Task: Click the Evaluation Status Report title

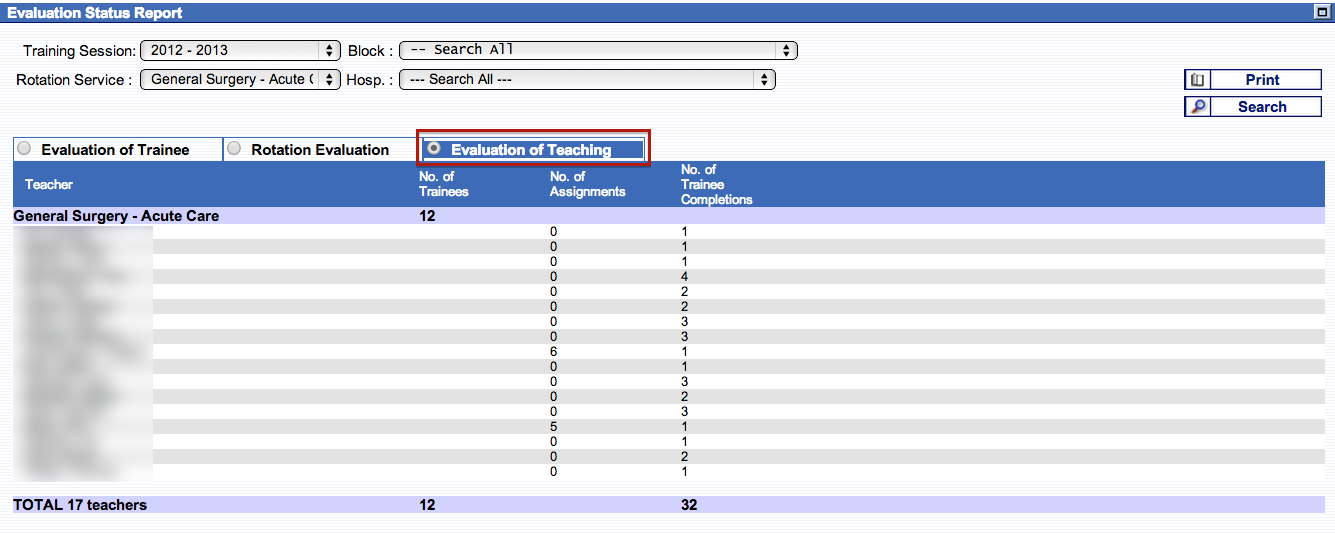Action: pos(95,13)
